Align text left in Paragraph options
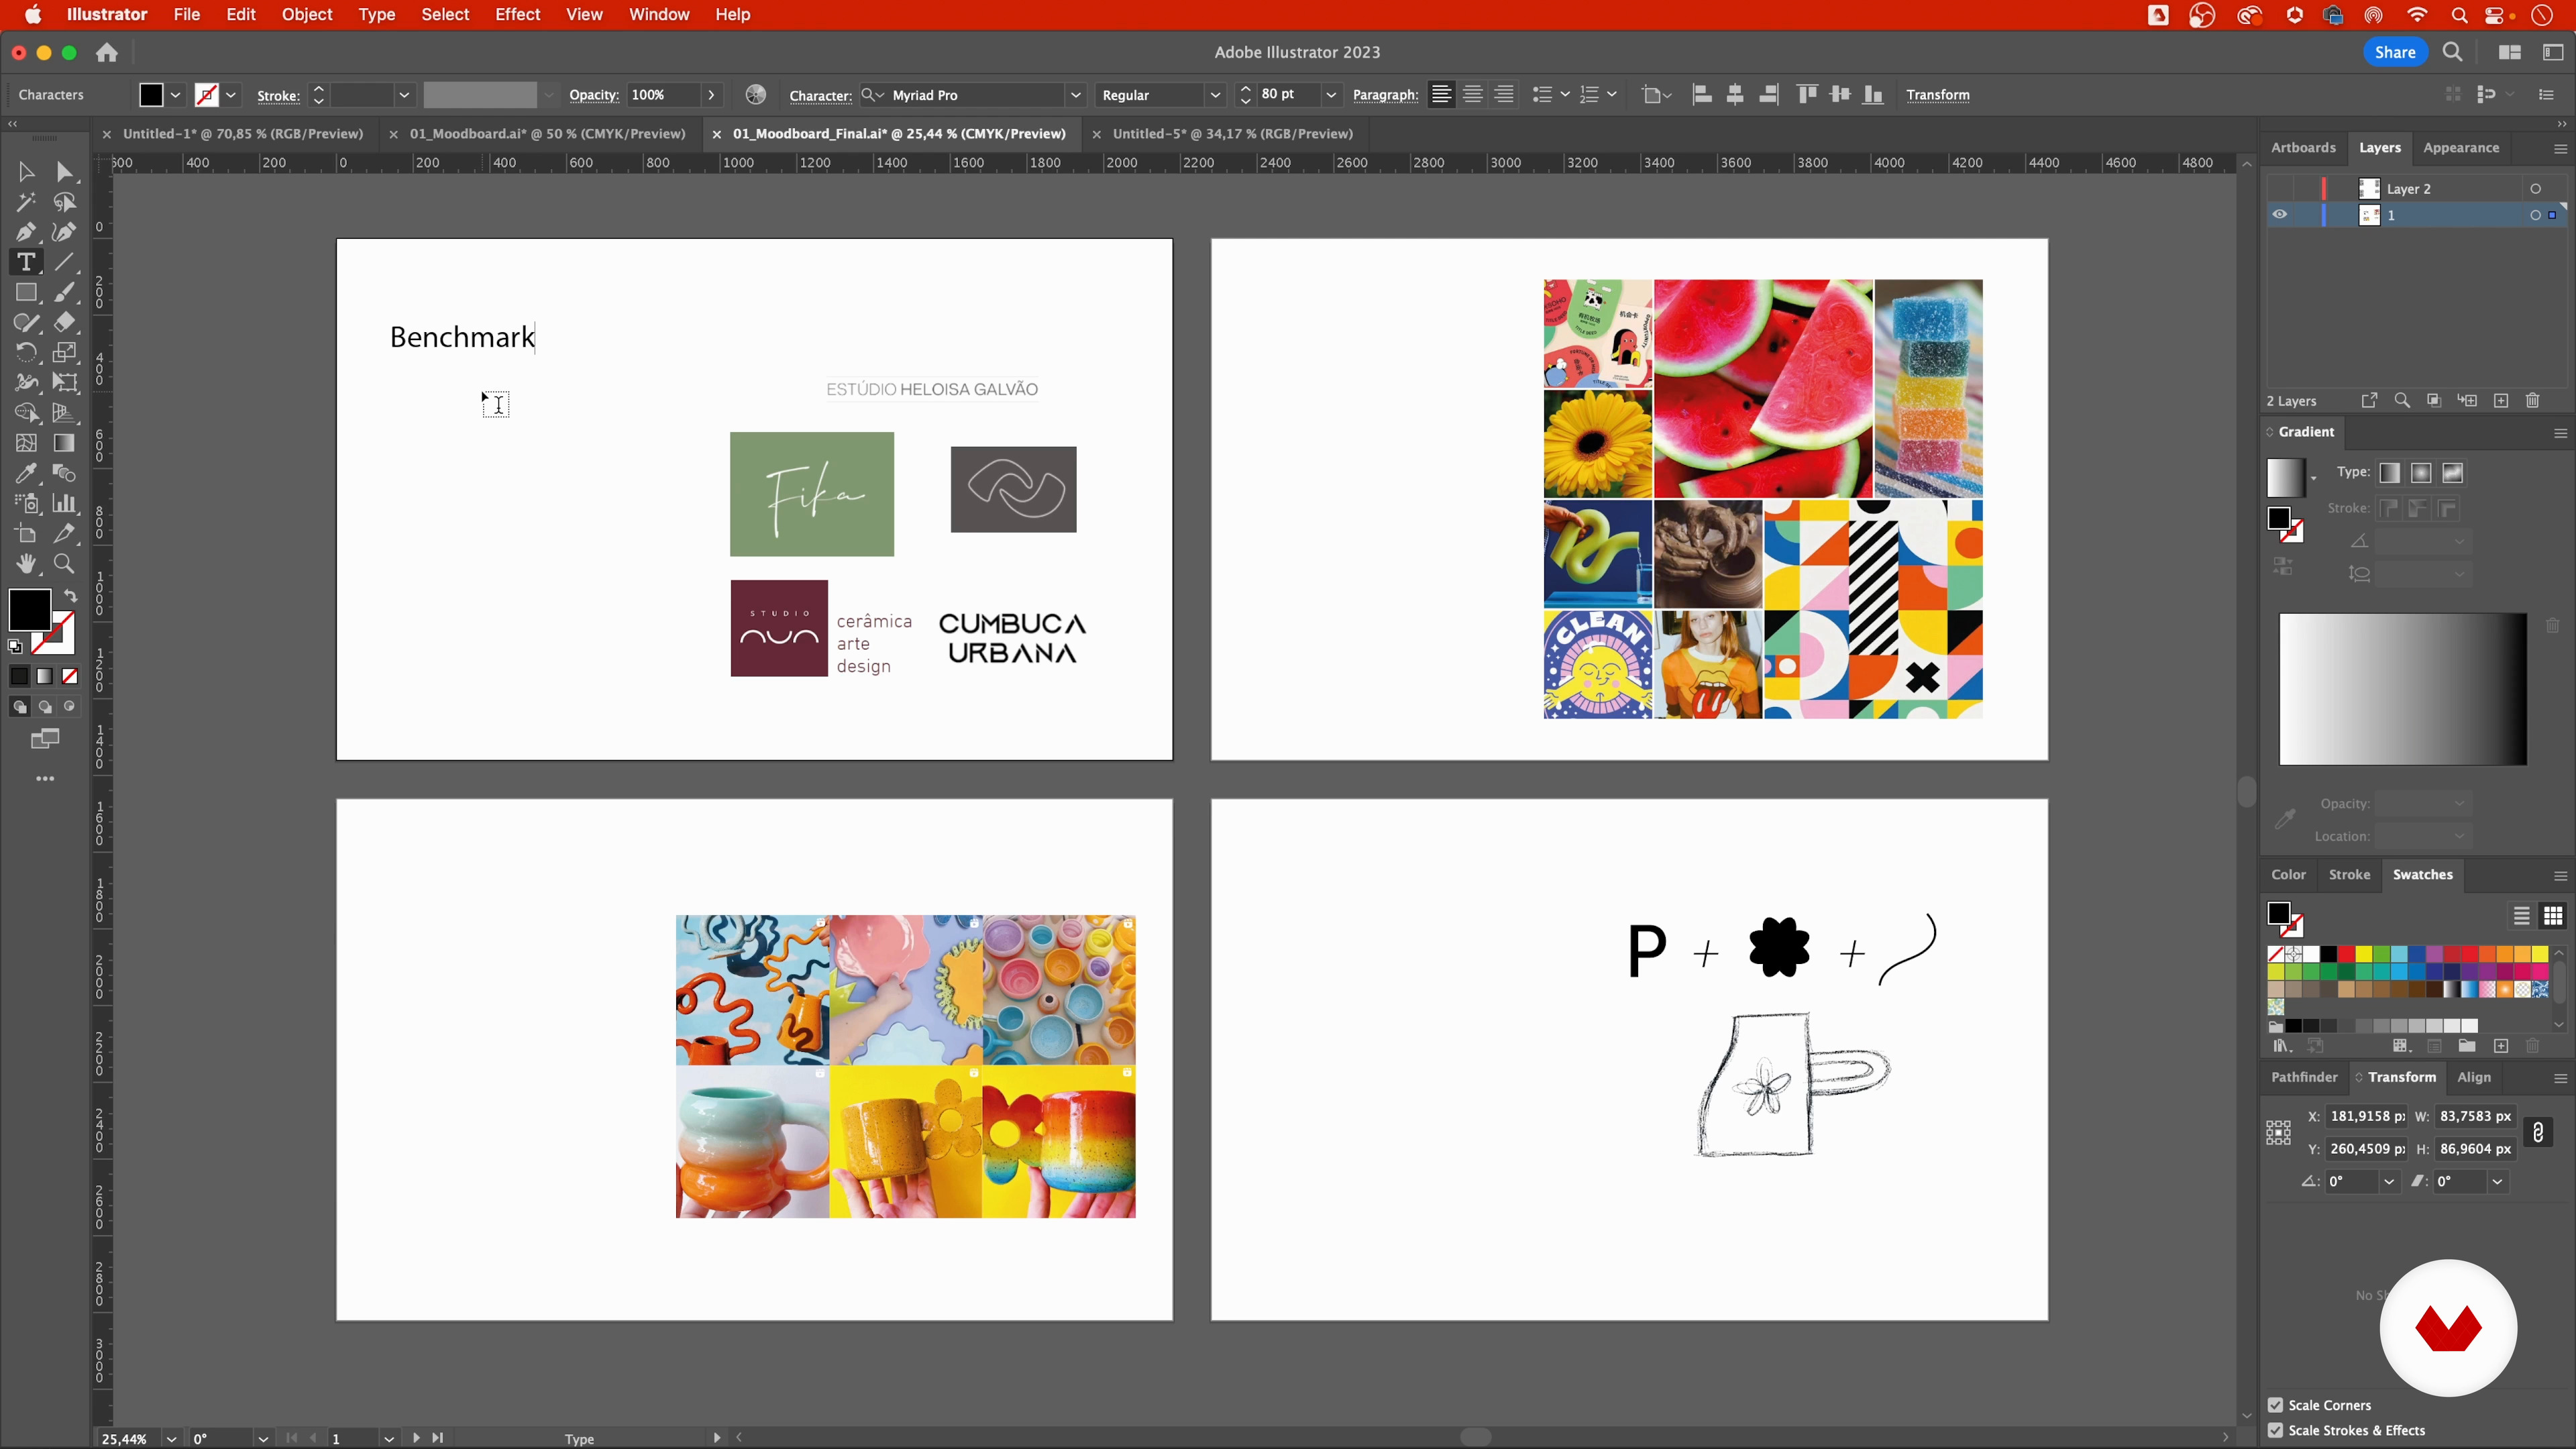Screen dimensions: 2576x1449 [x=1441, y=94]
